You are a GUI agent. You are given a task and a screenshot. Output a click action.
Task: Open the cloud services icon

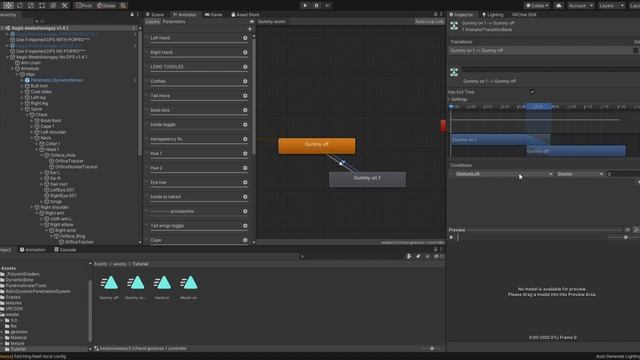[x=559, y=6]
